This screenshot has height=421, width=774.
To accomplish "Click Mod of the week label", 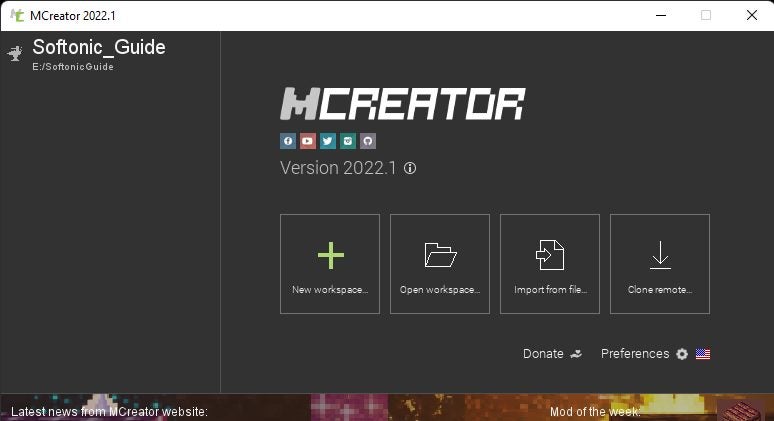I will point(595,412).
